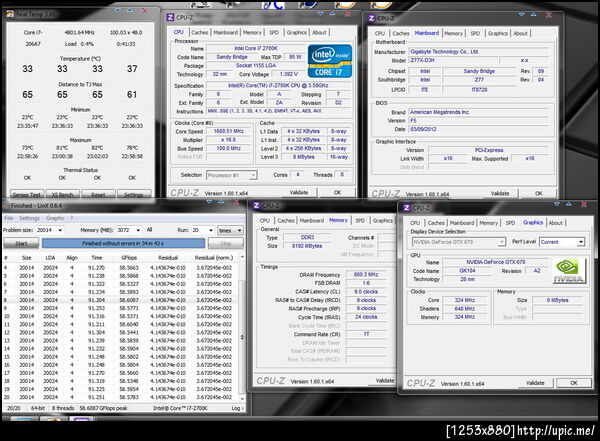Click Real Temp Settings button

pyautogui.click(x=134, y=194)
